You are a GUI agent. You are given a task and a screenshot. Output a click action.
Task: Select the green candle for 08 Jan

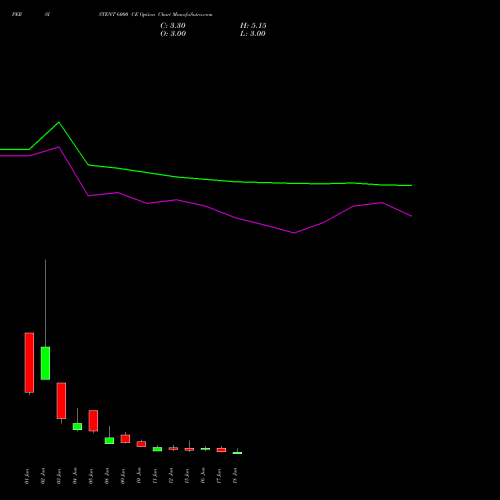click(x=109, y=440)
